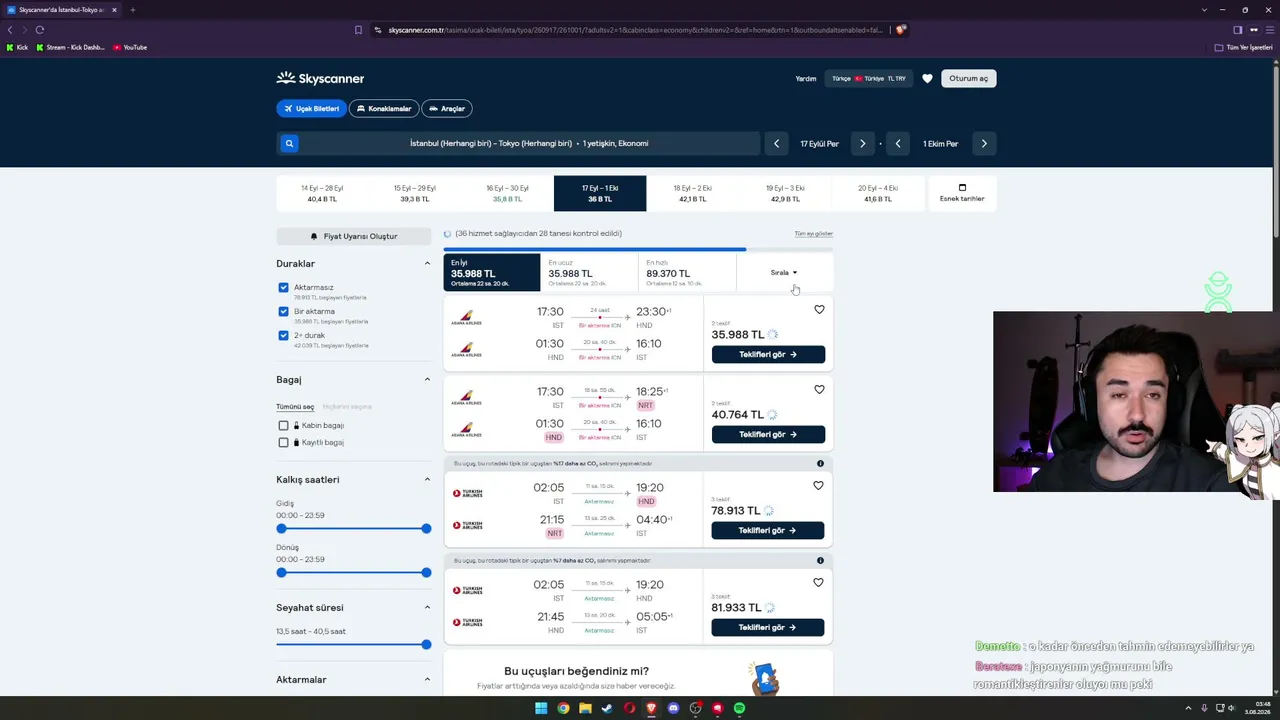1280x720 pixels.
Task: Choose the 14 Eyl – 28 Eyl date option
Action: coord(322,194)
